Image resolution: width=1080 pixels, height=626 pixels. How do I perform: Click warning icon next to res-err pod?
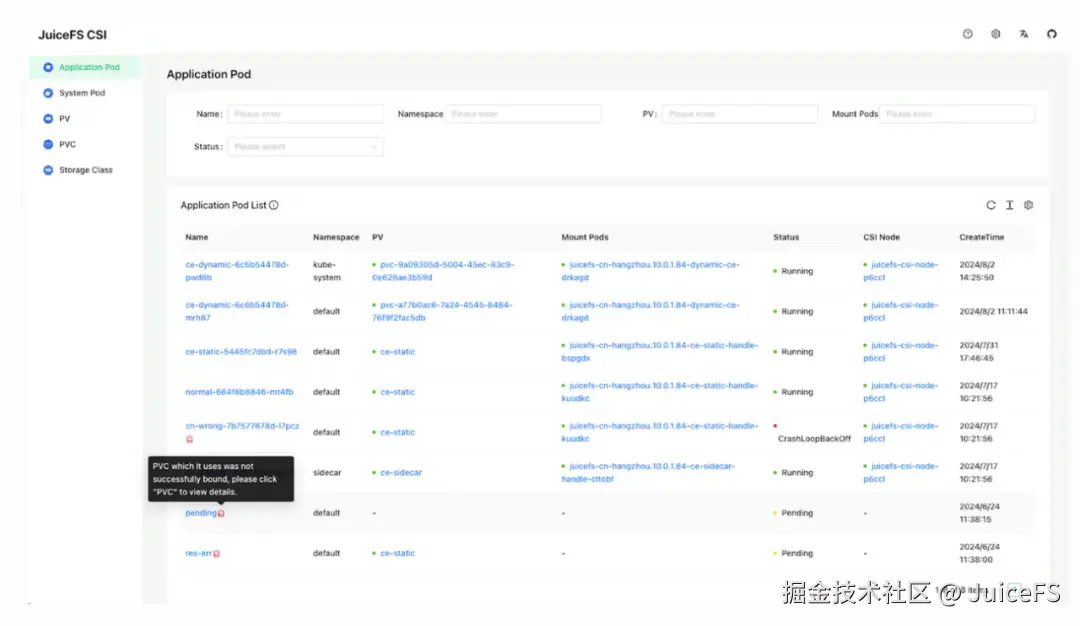tap(216, 554)
